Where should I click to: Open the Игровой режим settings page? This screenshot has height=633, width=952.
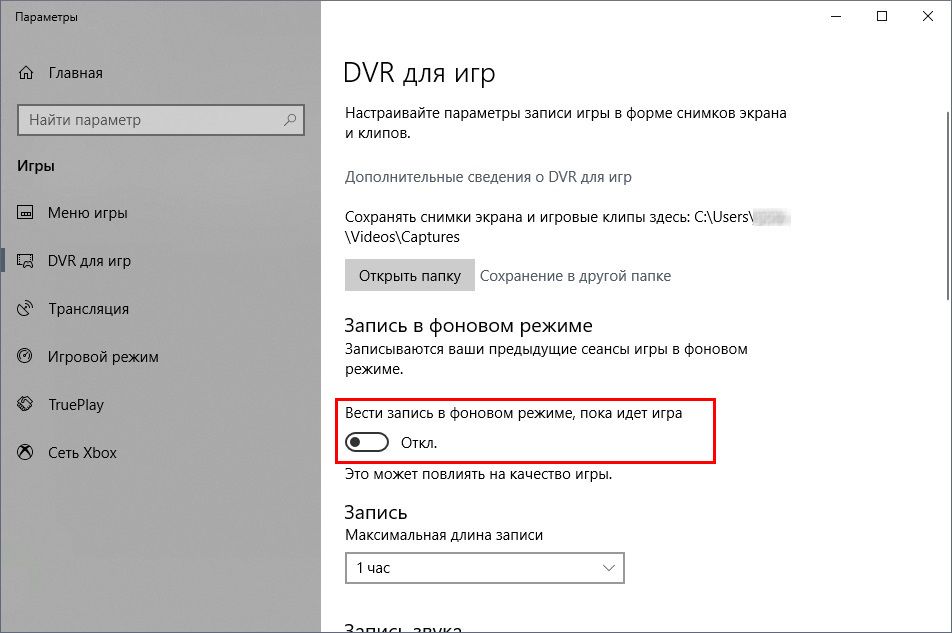(x=103, y=357)
